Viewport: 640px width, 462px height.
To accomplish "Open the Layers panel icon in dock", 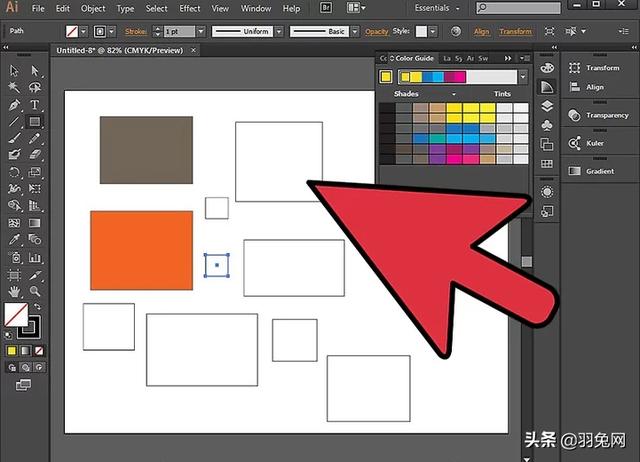I will 547,106.
